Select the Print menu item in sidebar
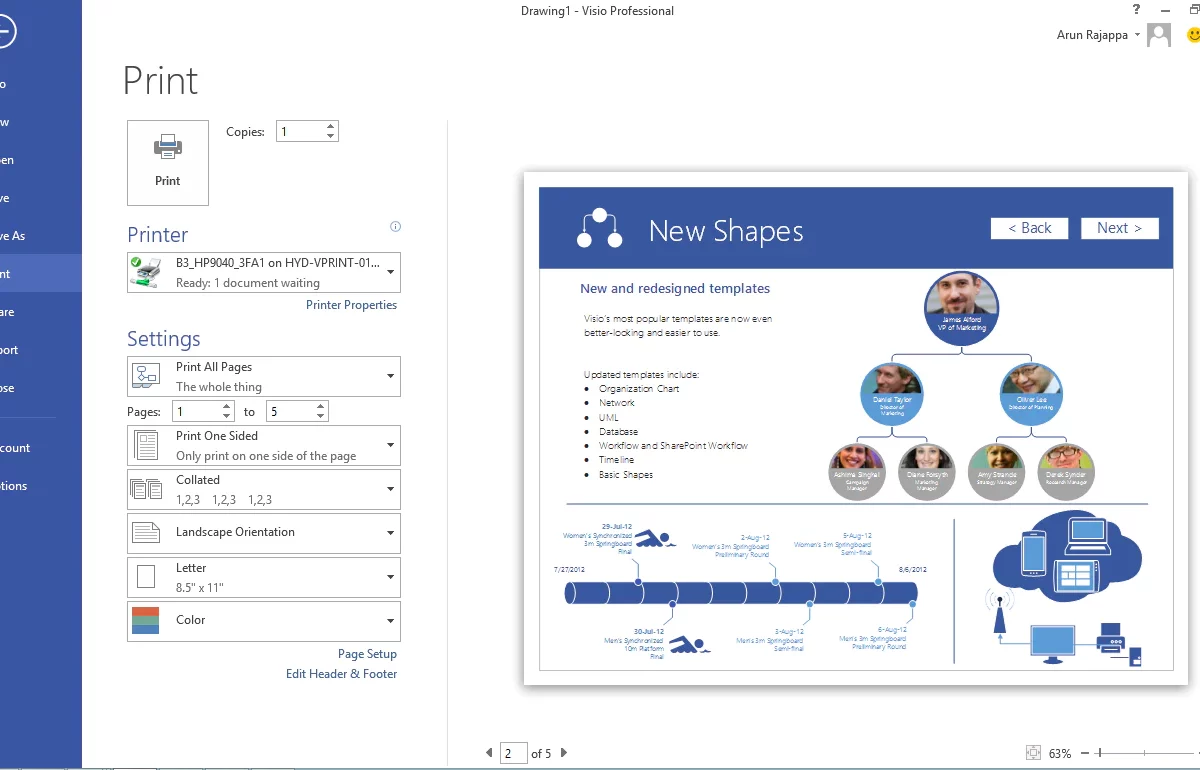The image size is (1200, 770). tap(41, 273)
